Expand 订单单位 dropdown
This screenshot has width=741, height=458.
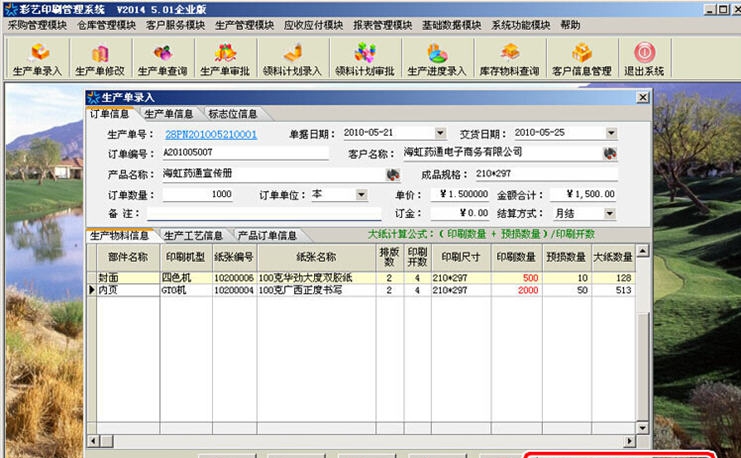point(361,194)
